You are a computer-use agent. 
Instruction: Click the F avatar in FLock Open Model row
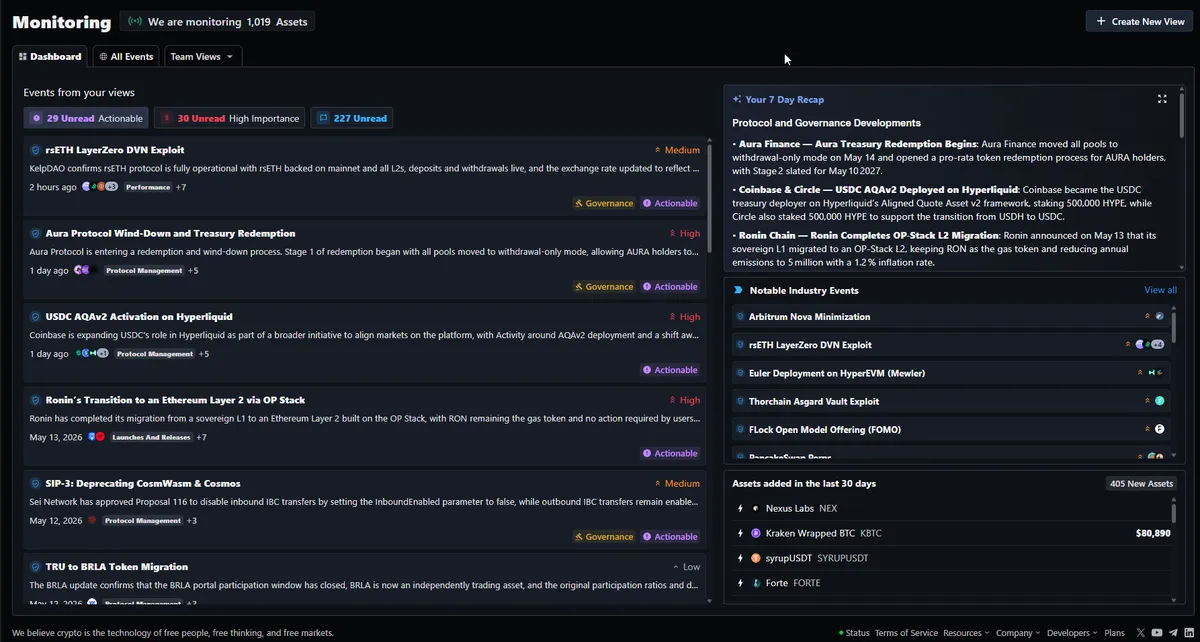(x=1160, y=429)
